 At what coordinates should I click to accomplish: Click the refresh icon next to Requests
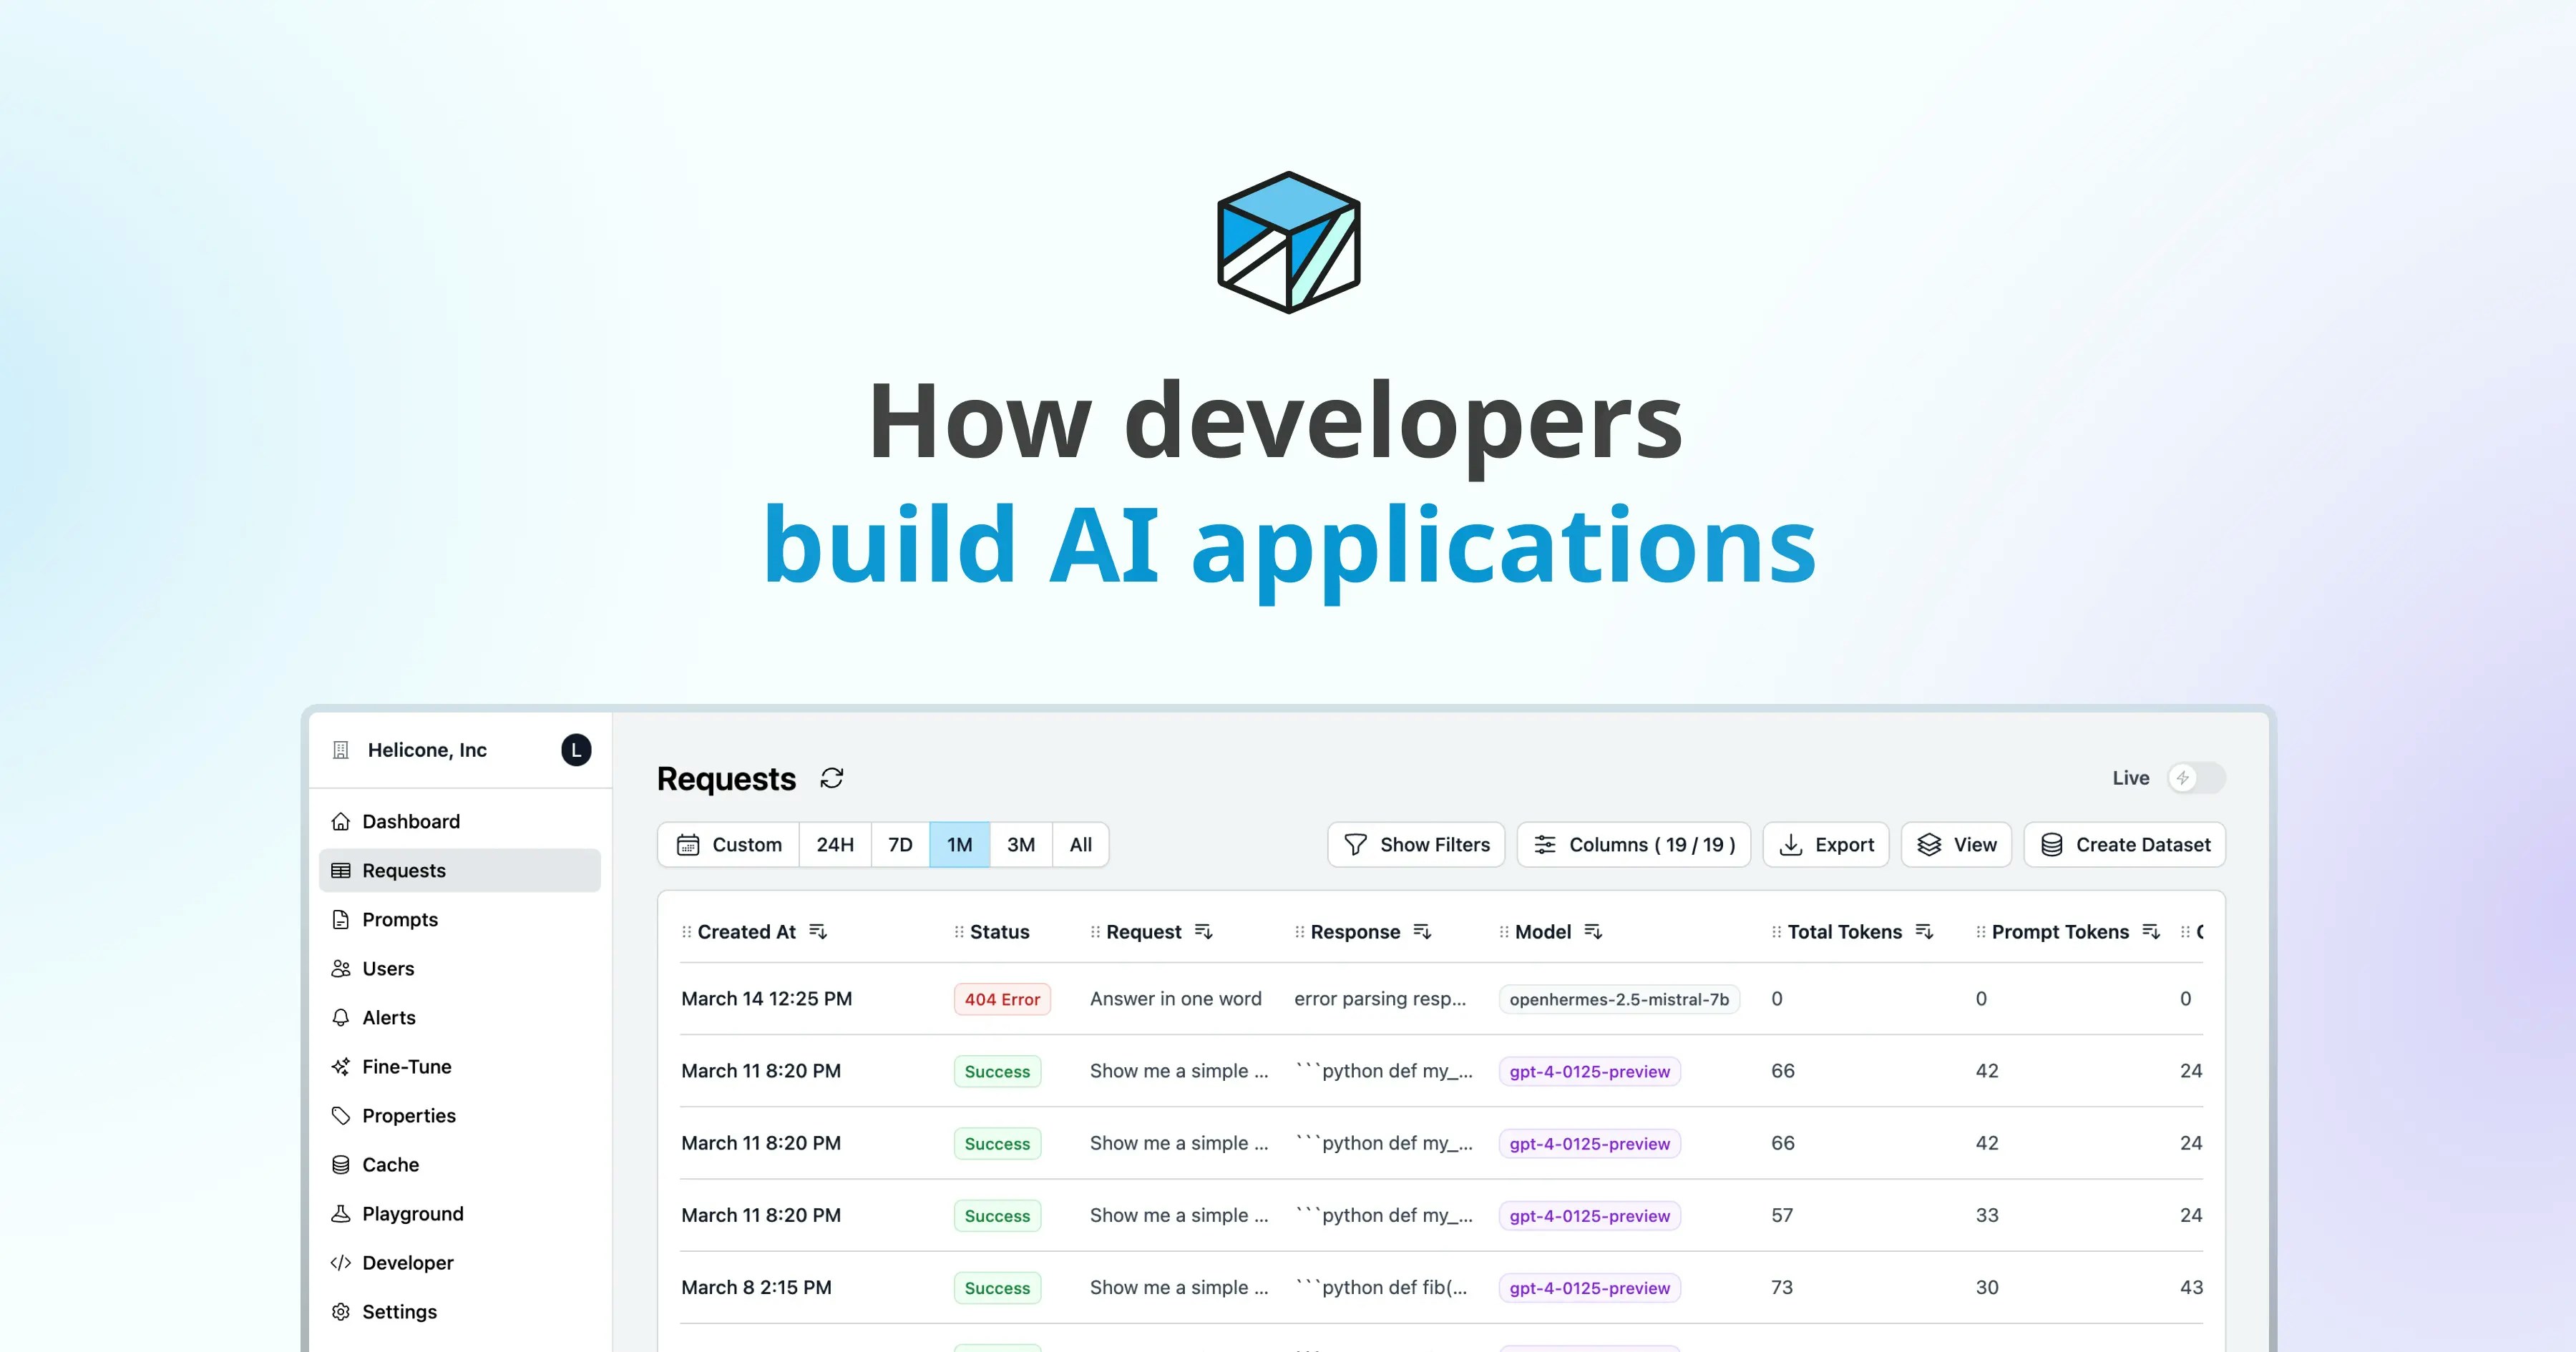[832, 778]
